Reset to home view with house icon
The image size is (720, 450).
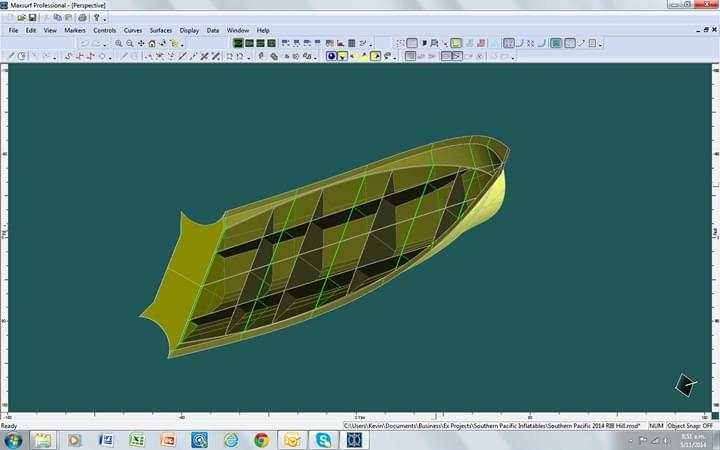[152, 43]
